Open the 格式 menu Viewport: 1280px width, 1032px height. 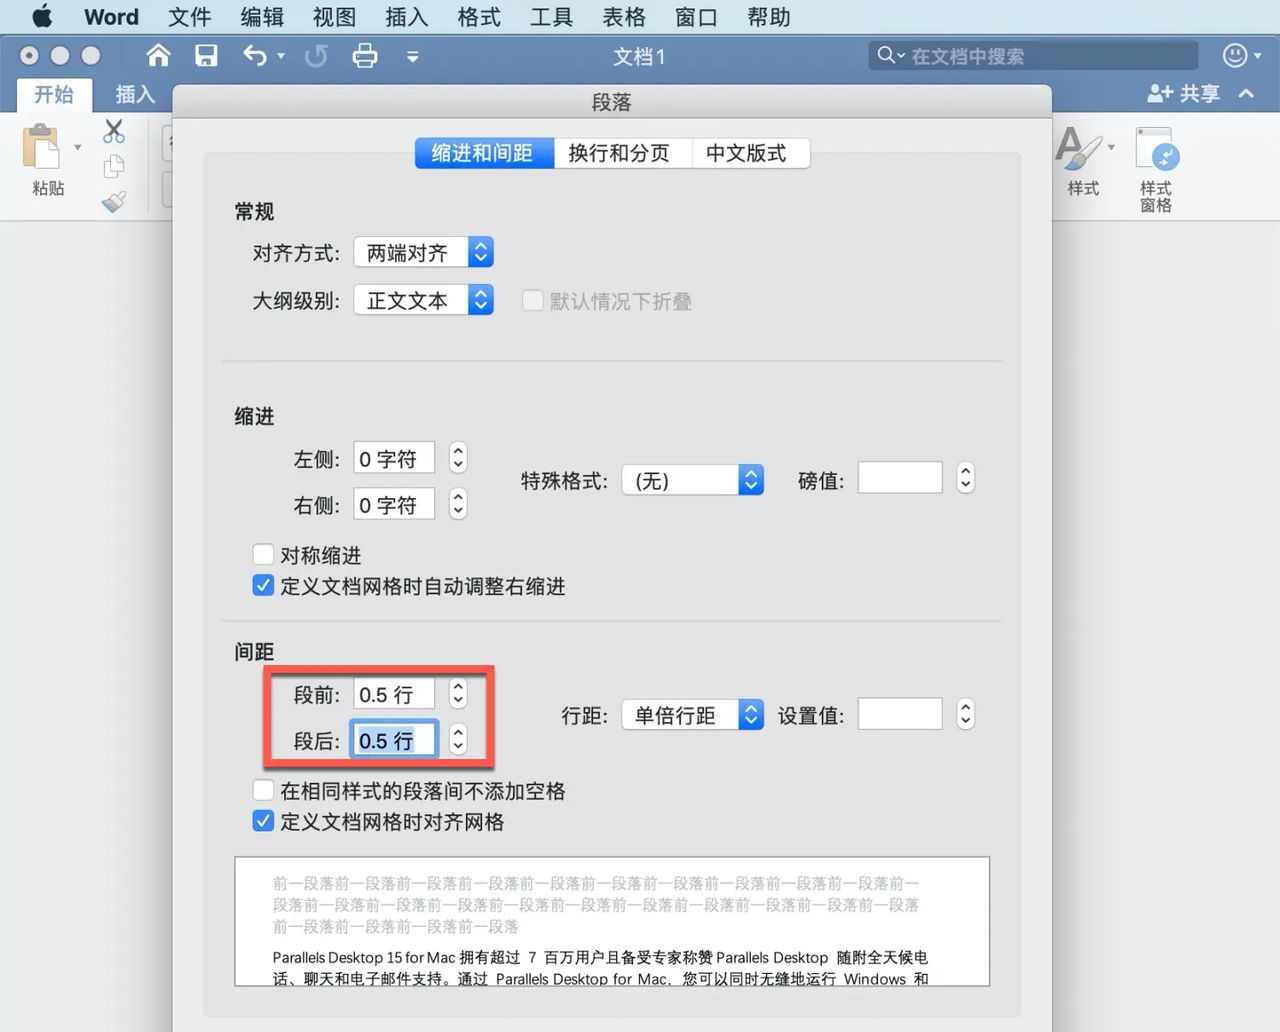(x=478, y=17)
